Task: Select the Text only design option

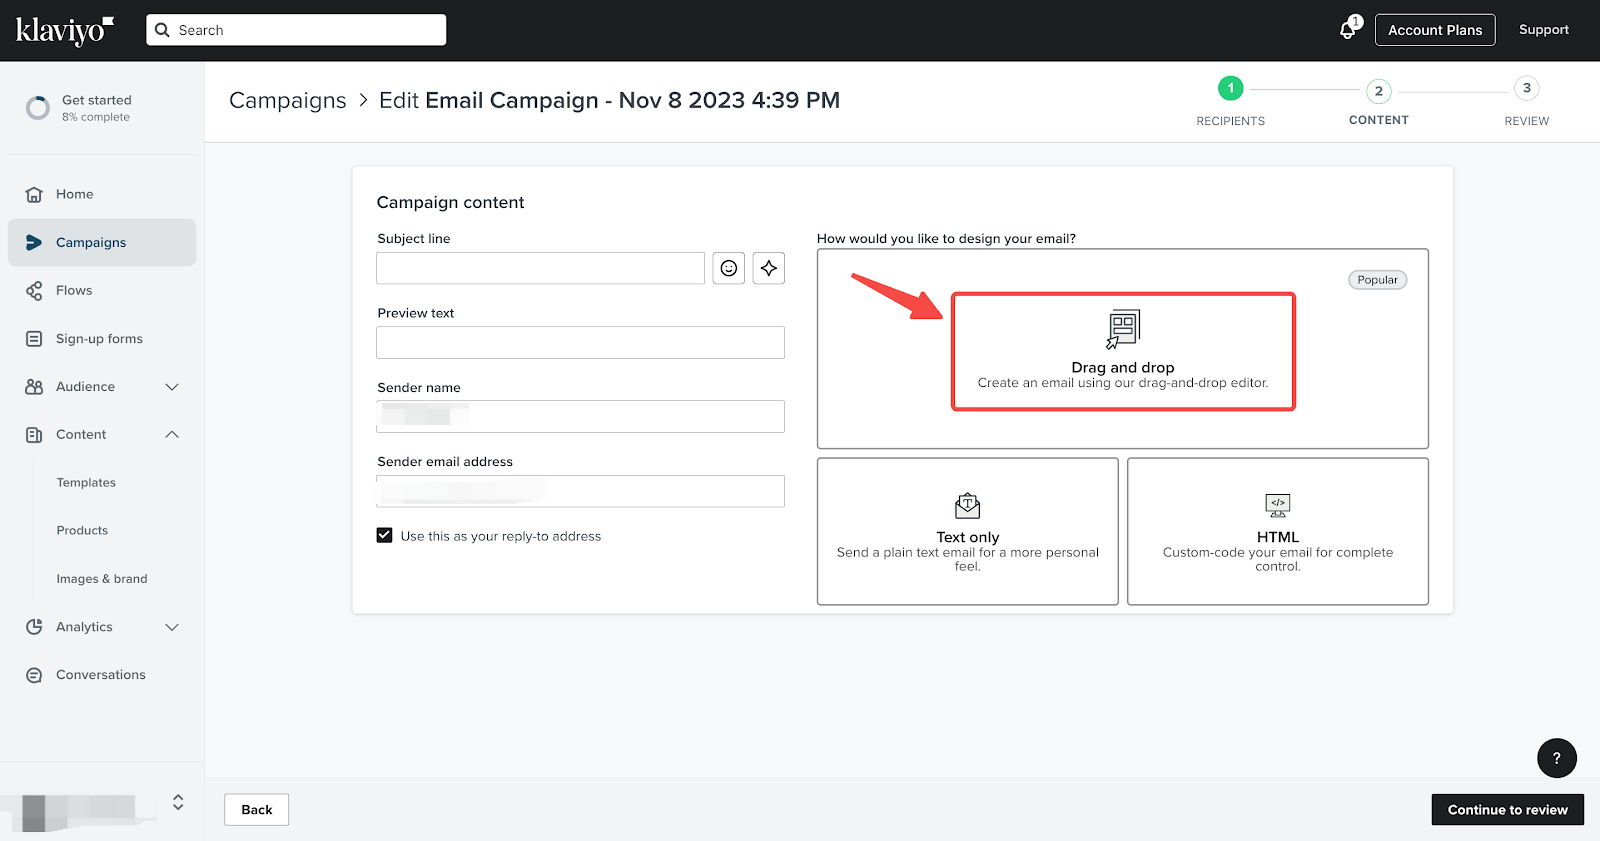Action: pyautogui.click(x=968, y=532)
